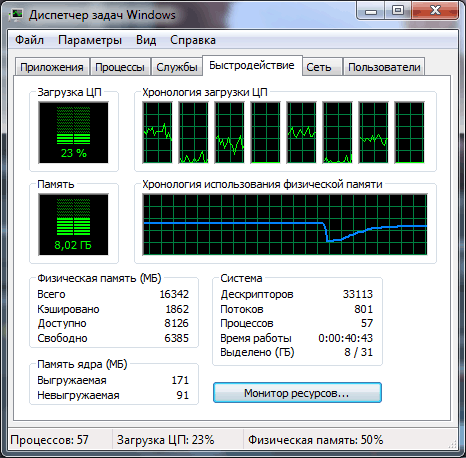The image size is (466, 458).
Task: Click status bar entry Физическая память: 50%
Action: pos(315,440)
